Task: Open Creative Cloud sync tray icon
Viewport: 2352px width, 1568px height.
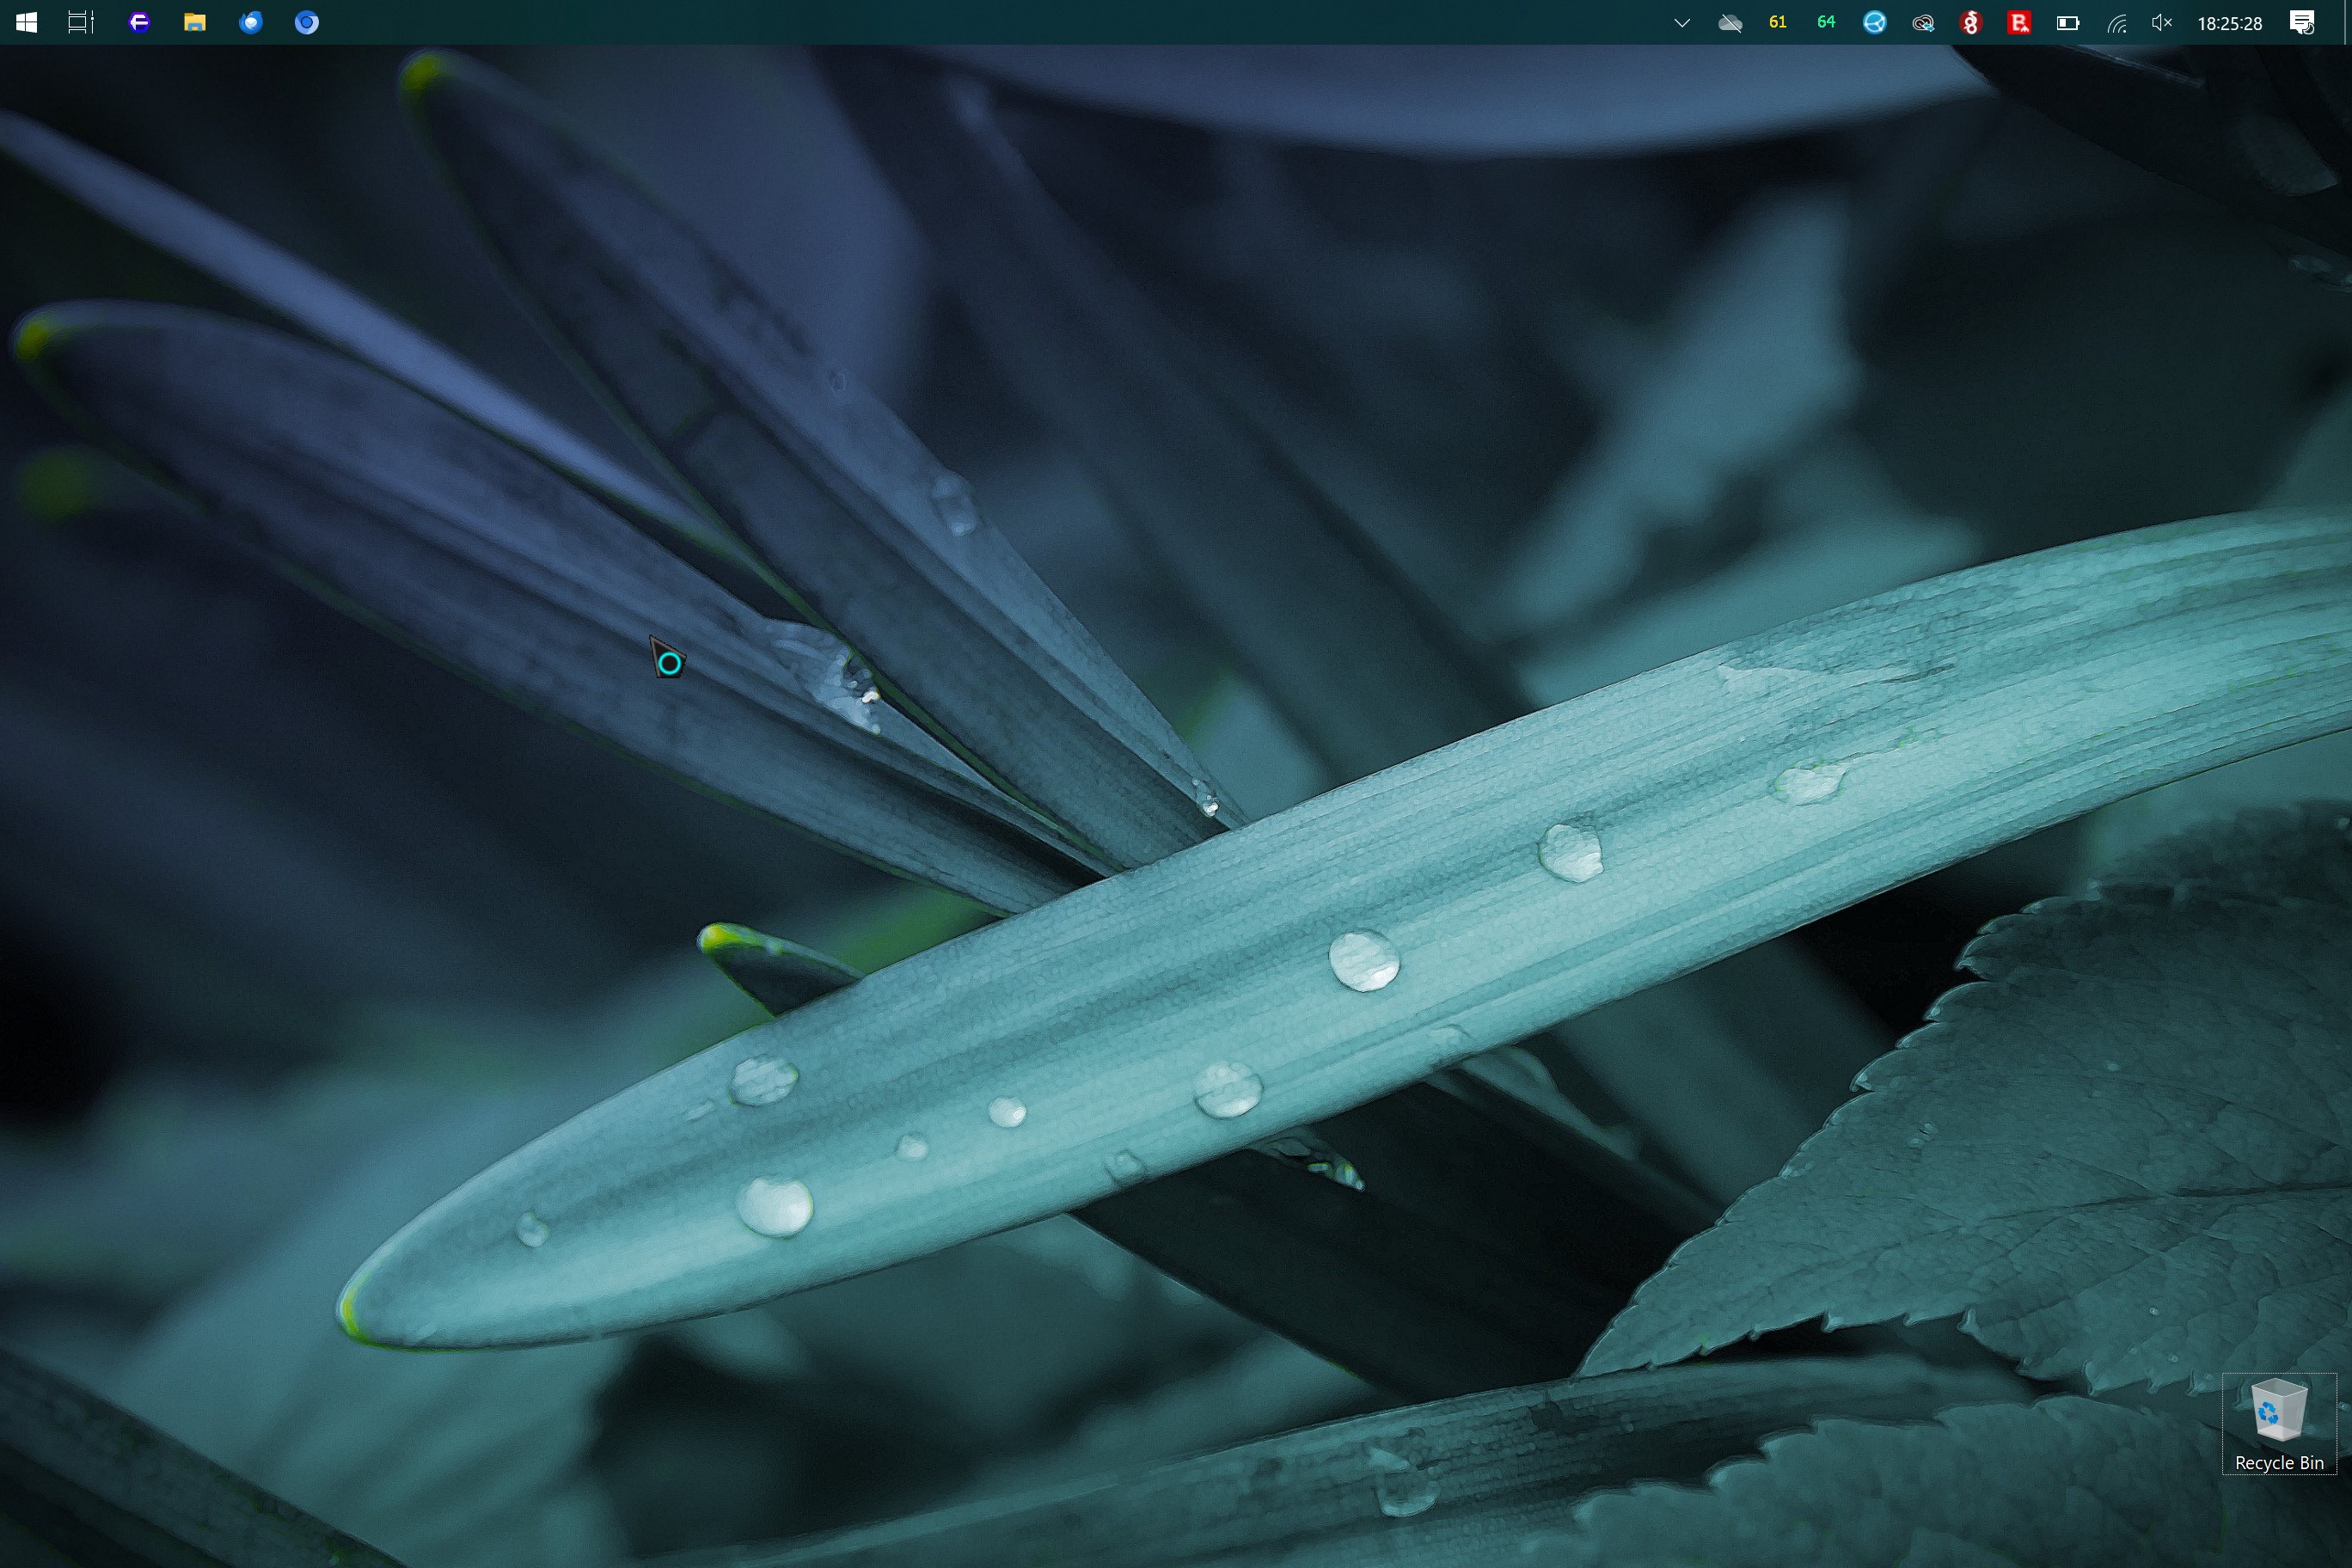Action: point(1922,22)
